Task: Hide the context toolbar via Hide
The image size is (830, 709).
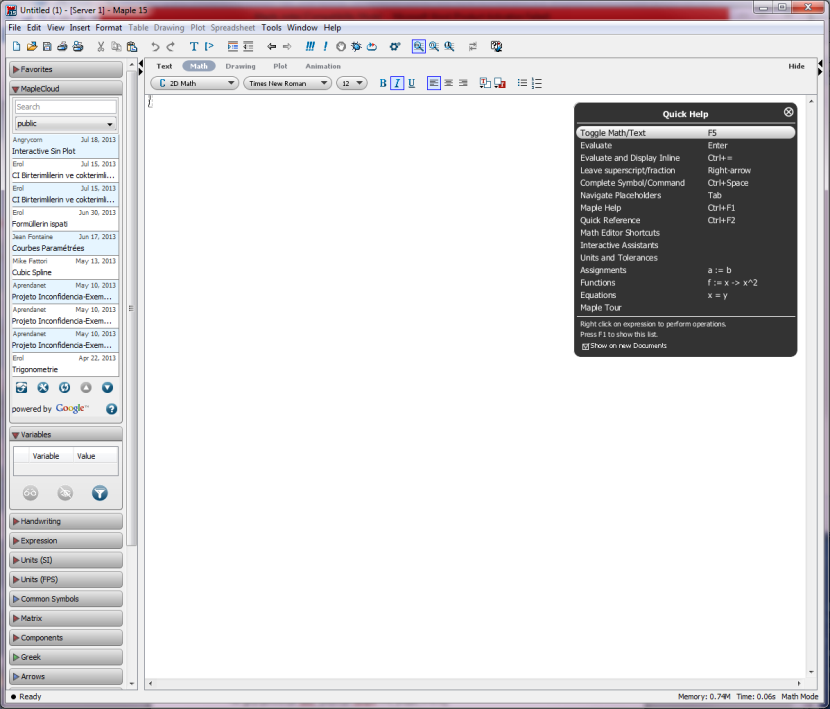Action: [x=796, y=66]
